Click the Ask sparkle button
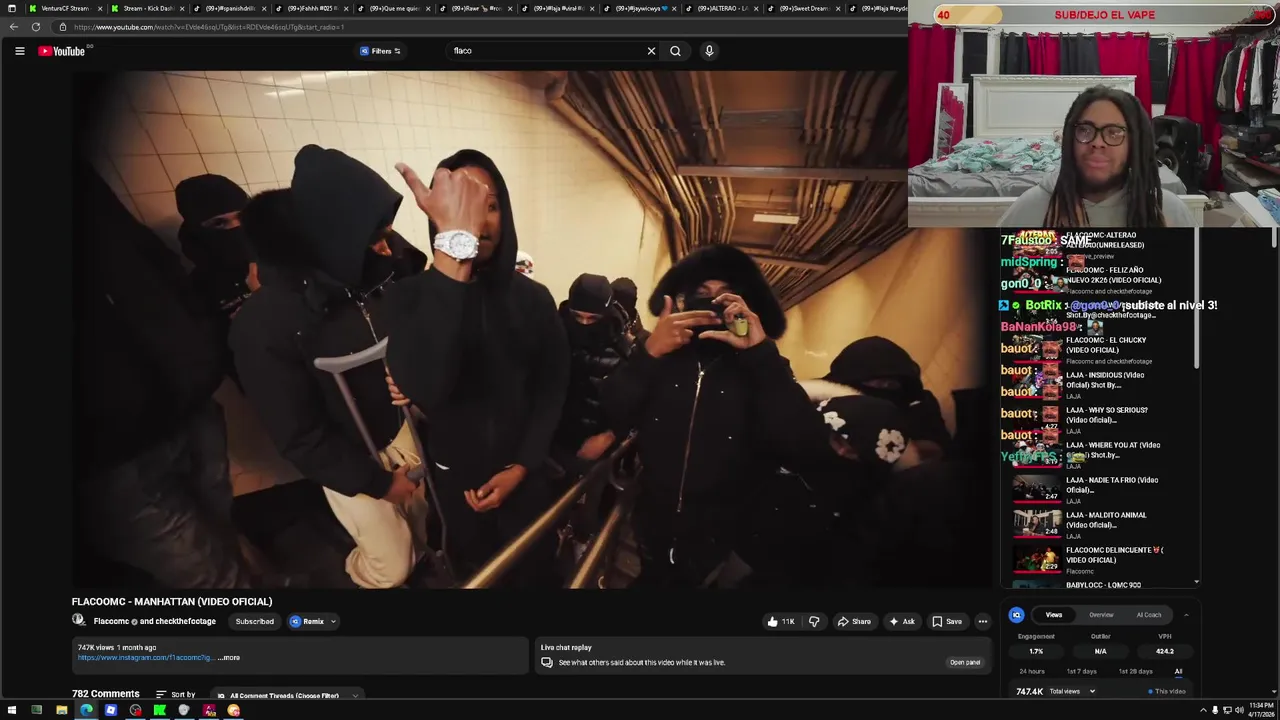The width and height of the screenshot is (1280, 720). pyautogui.click(x=901, y=621)
